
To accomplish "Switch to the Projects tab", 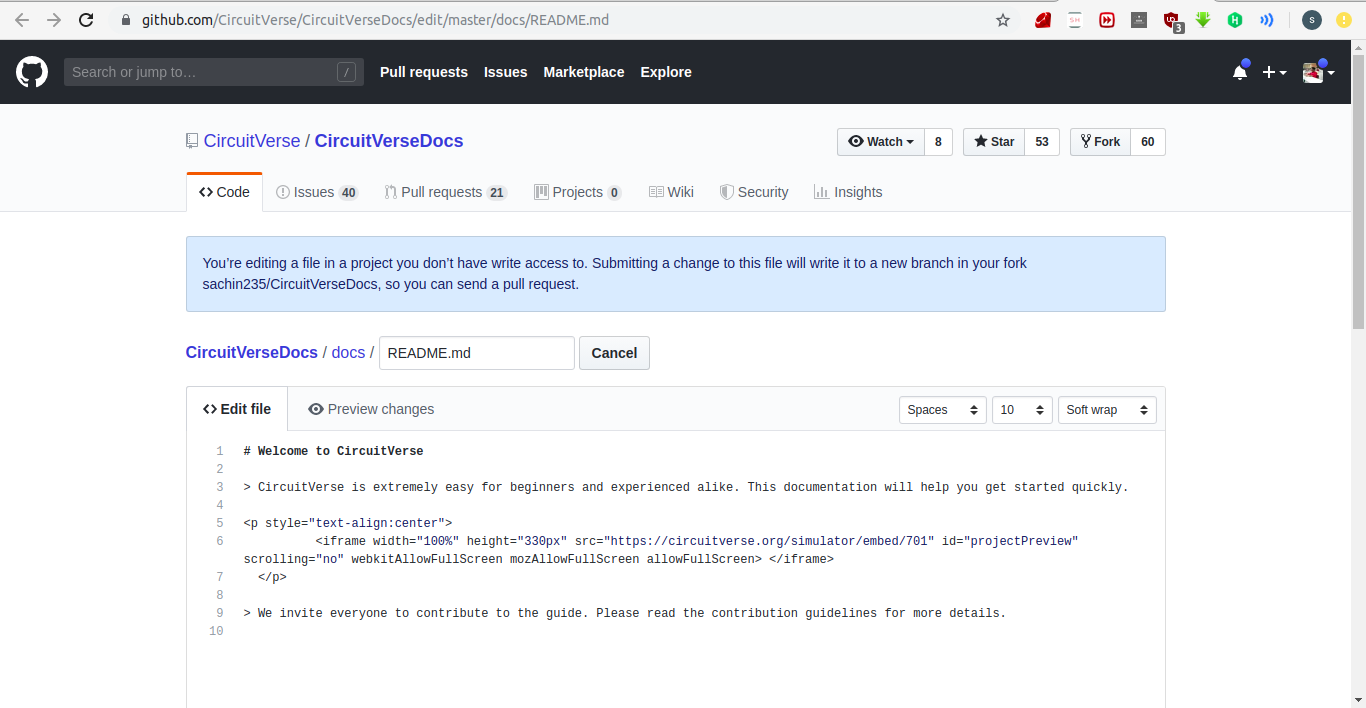I will point(578,192).
